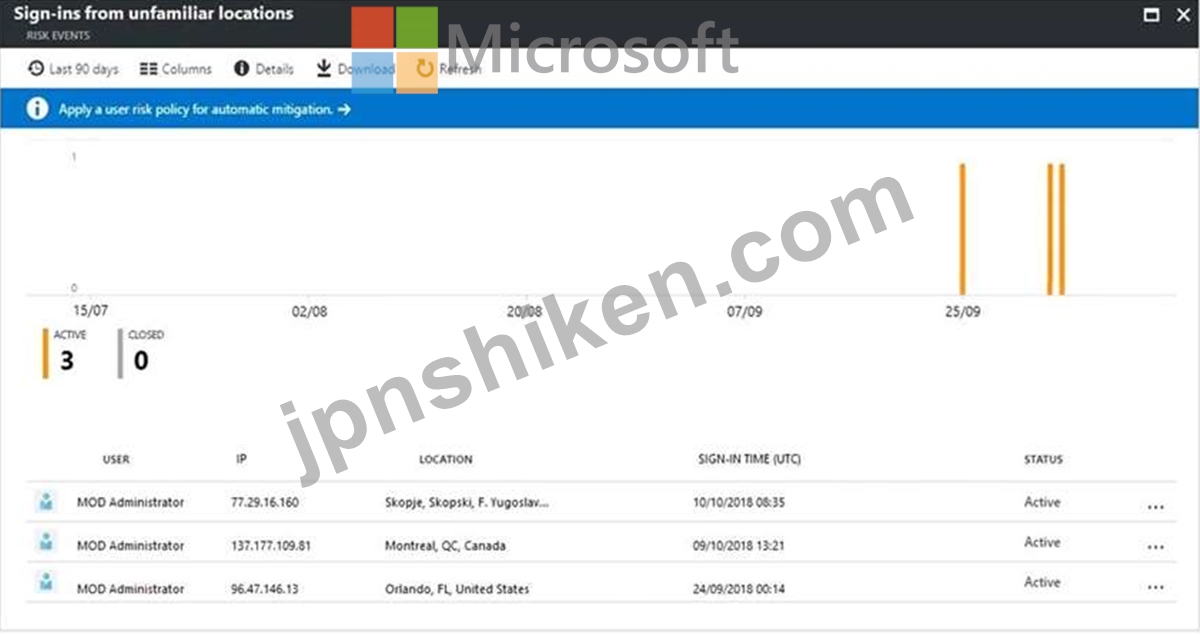Click the Download arrow icon

pos(324,68)
